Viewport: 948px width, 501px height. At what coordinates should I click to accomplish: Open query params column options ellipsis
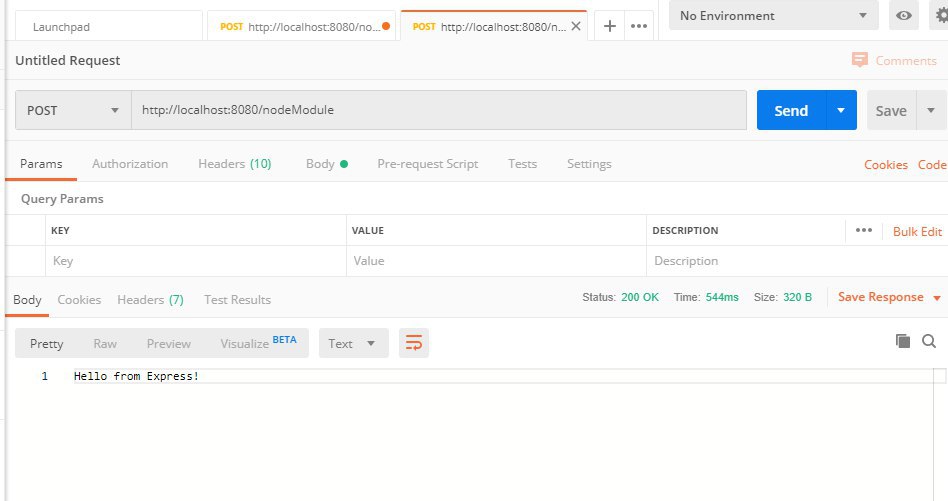click(864, 230)
